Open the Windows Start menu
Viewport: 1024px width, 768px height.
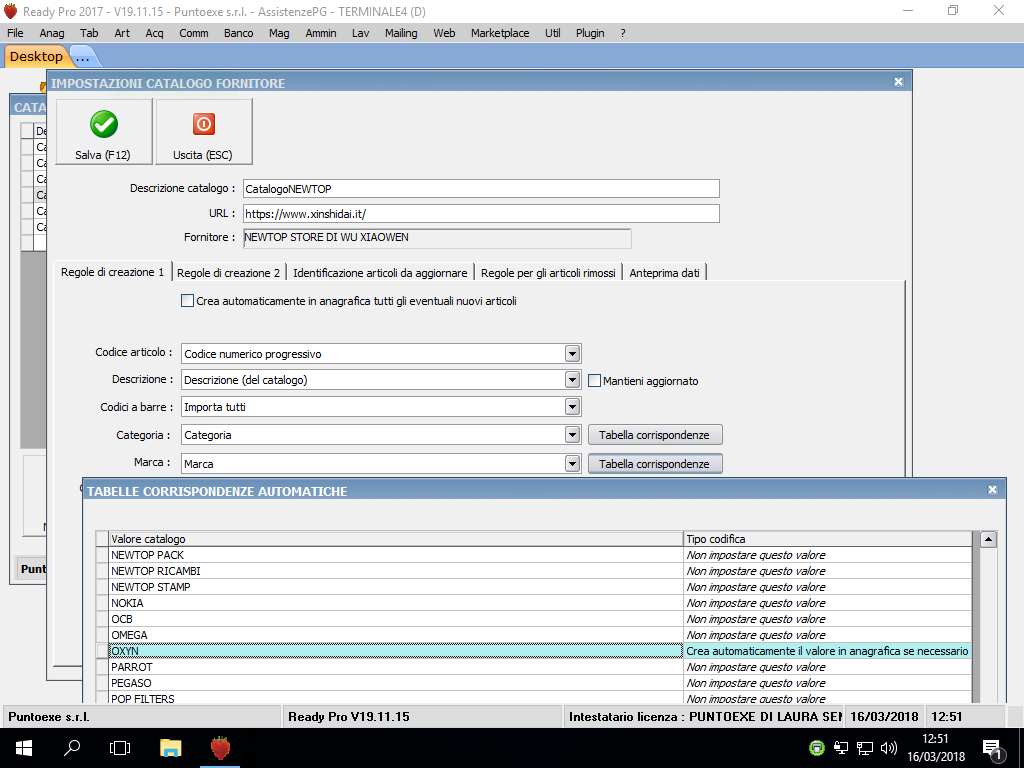24,748
